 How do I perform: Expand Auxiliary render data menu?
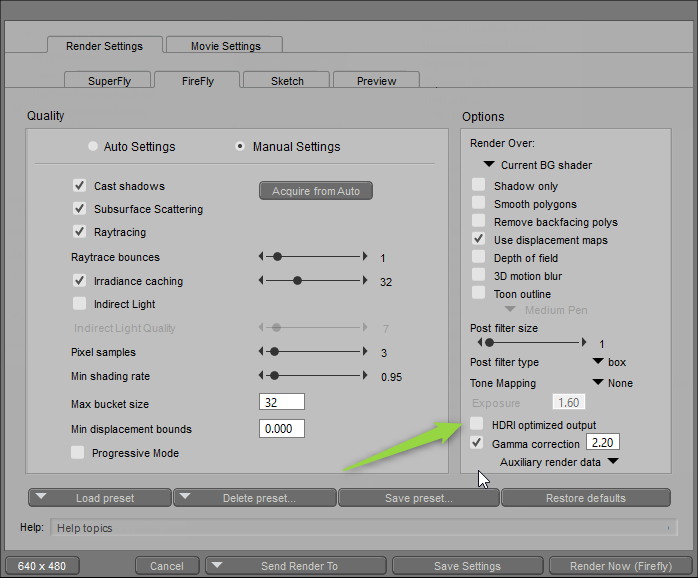tap(559, 462)
